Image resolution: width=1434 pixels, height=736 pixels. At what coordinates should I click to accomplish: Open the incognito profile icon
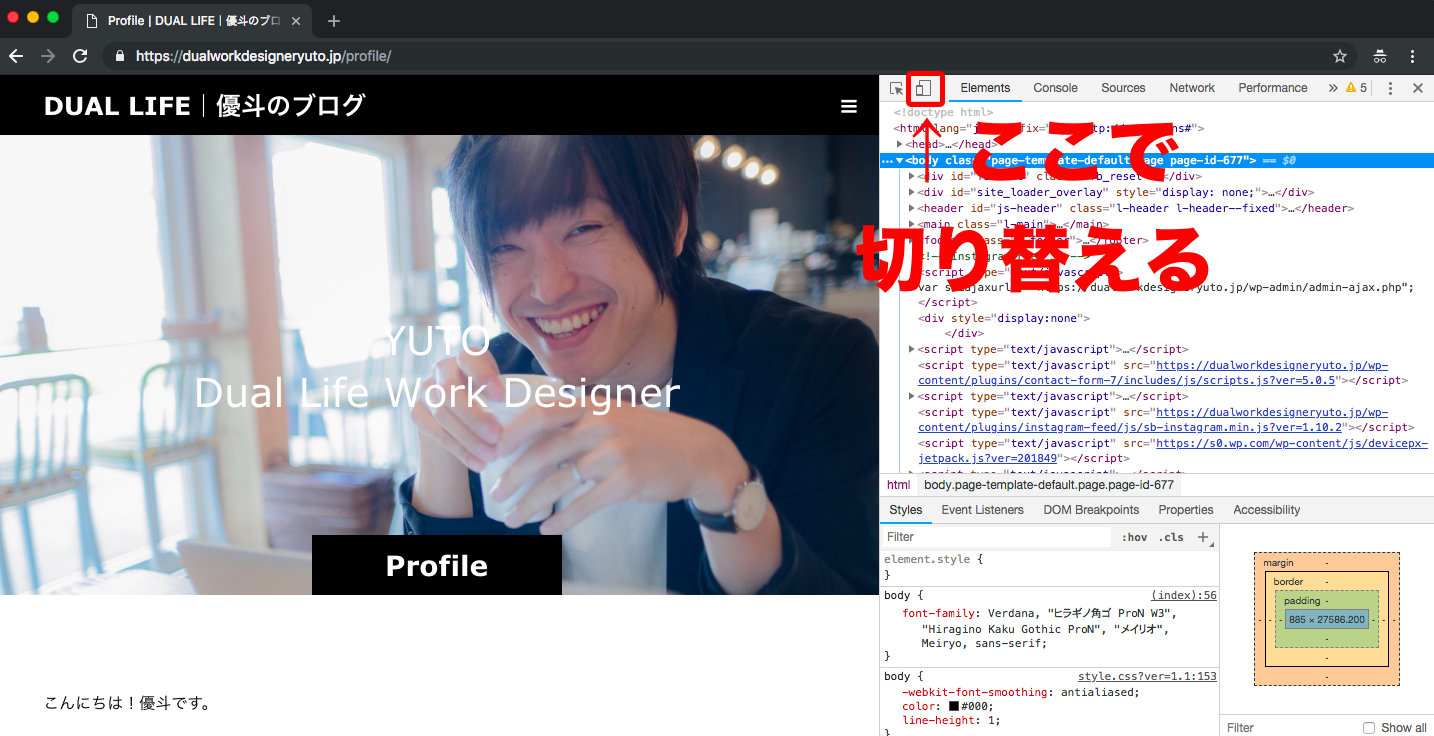(1380, 56)
